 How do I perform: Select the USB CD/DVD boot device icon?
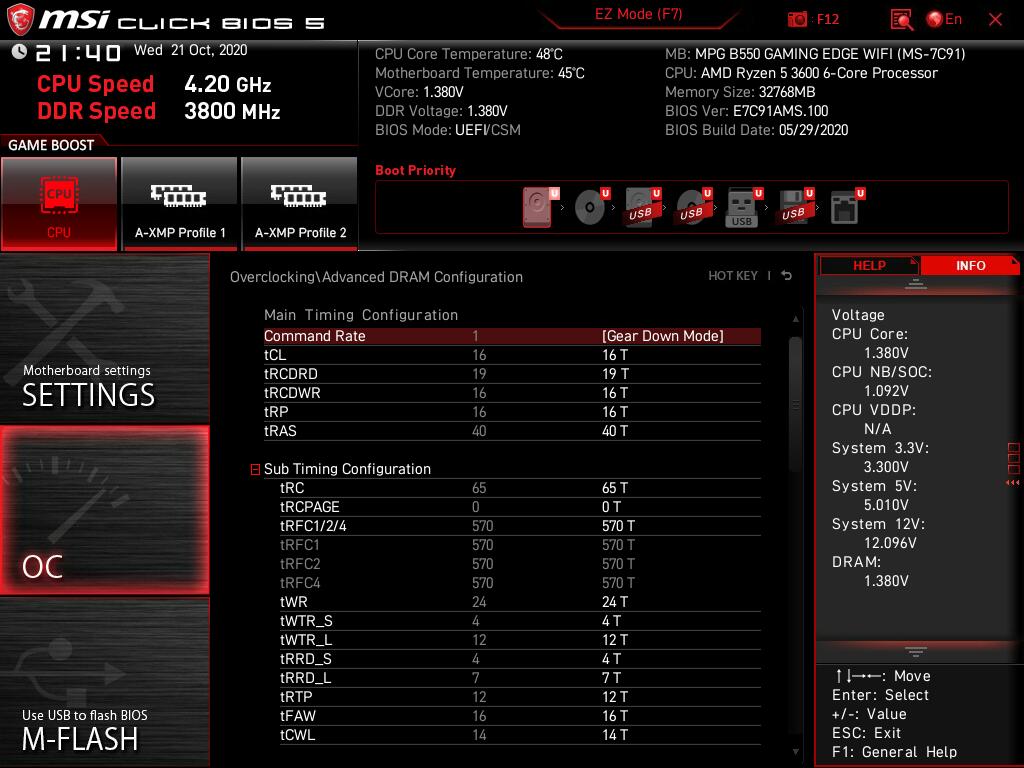(x=694, y=207)
